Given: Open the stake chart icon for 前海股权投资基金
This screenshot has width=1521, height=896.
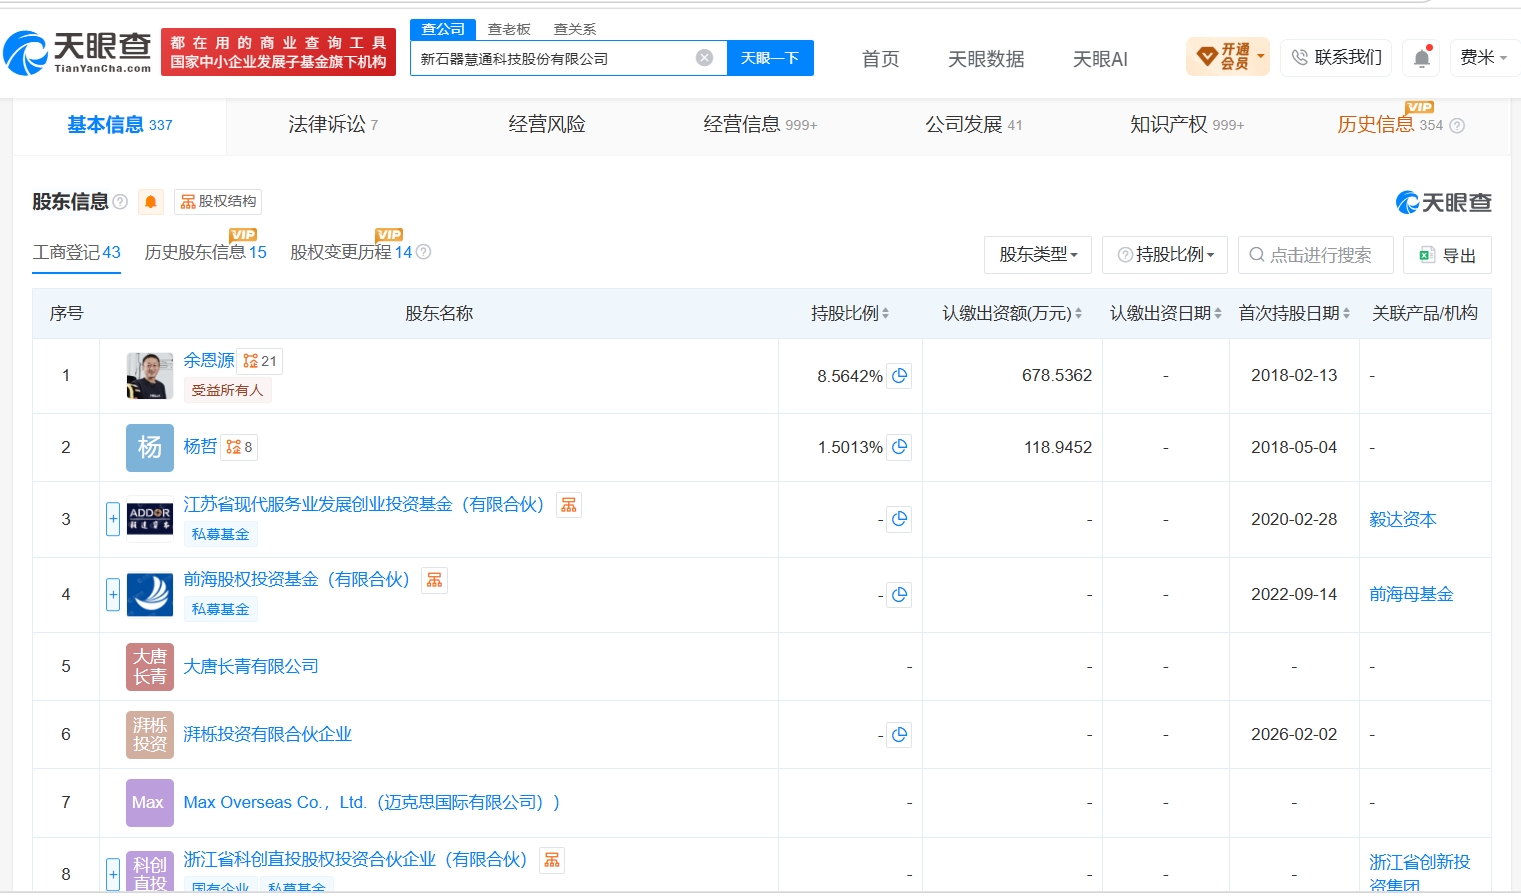Looking at the screenshot, I should tap(899, 595).
